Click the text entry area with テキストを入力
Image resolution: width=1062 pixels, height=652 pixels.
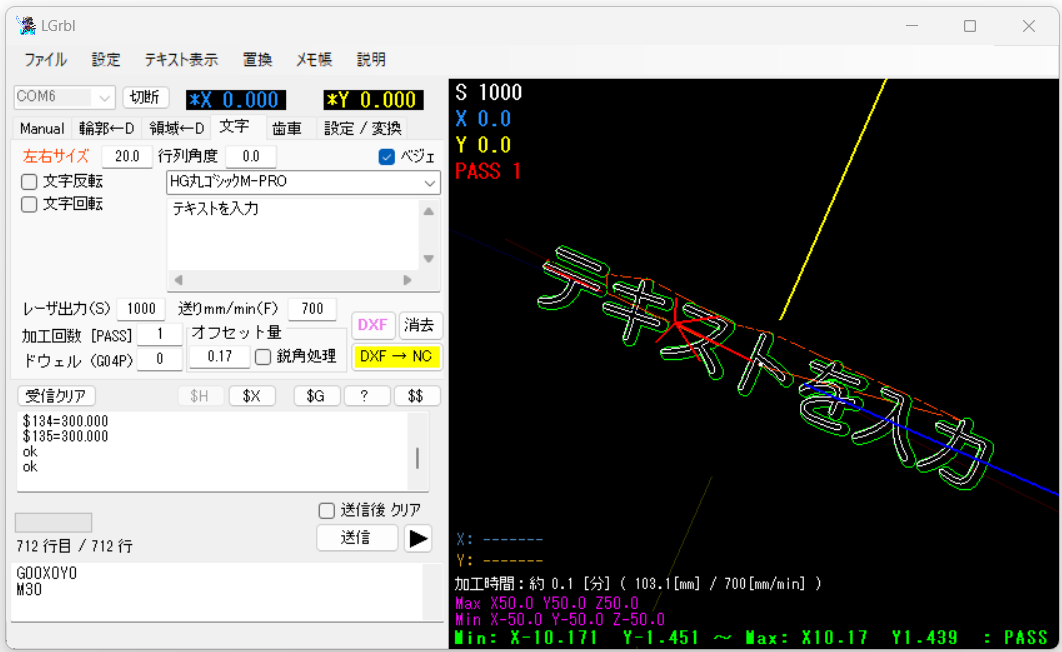click(293, 234)
